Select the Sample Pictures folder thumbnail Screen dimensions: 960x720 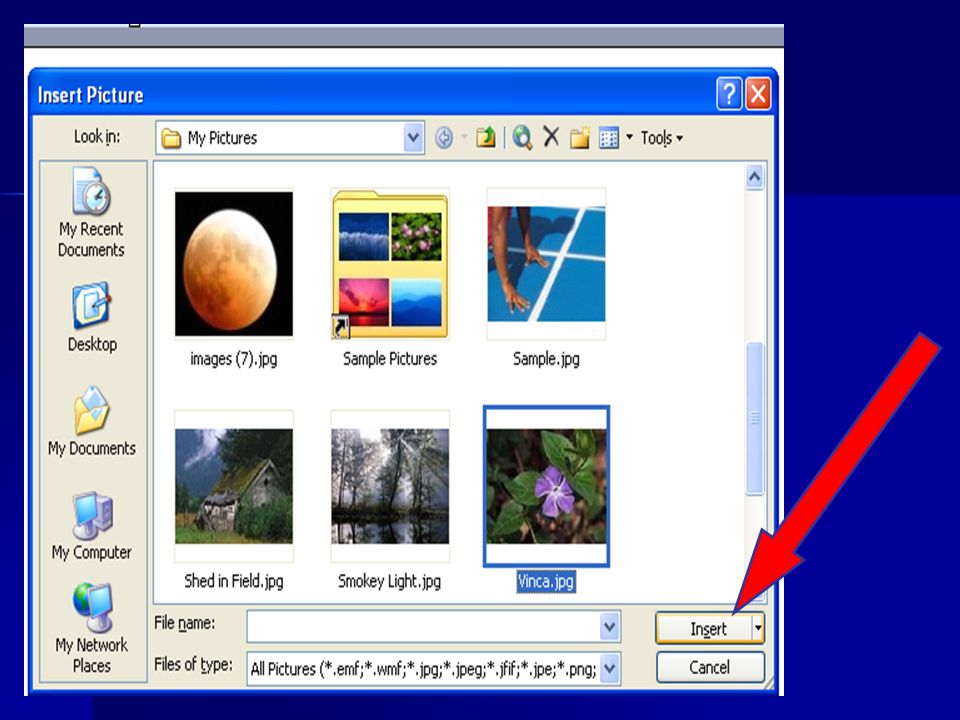390,264
